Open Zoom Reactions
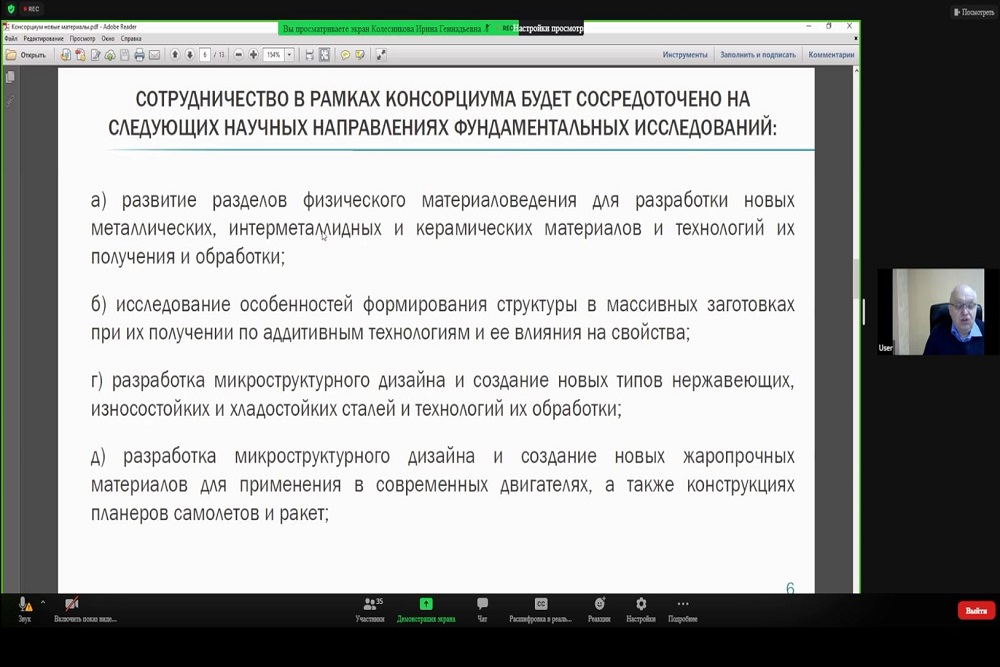The width and height of the screenshot is (1000, 667). point(599,609)
